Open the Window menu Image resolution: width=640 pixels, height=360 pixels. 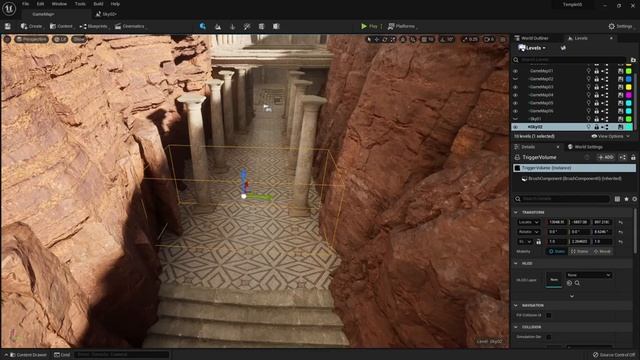[59, 4]
